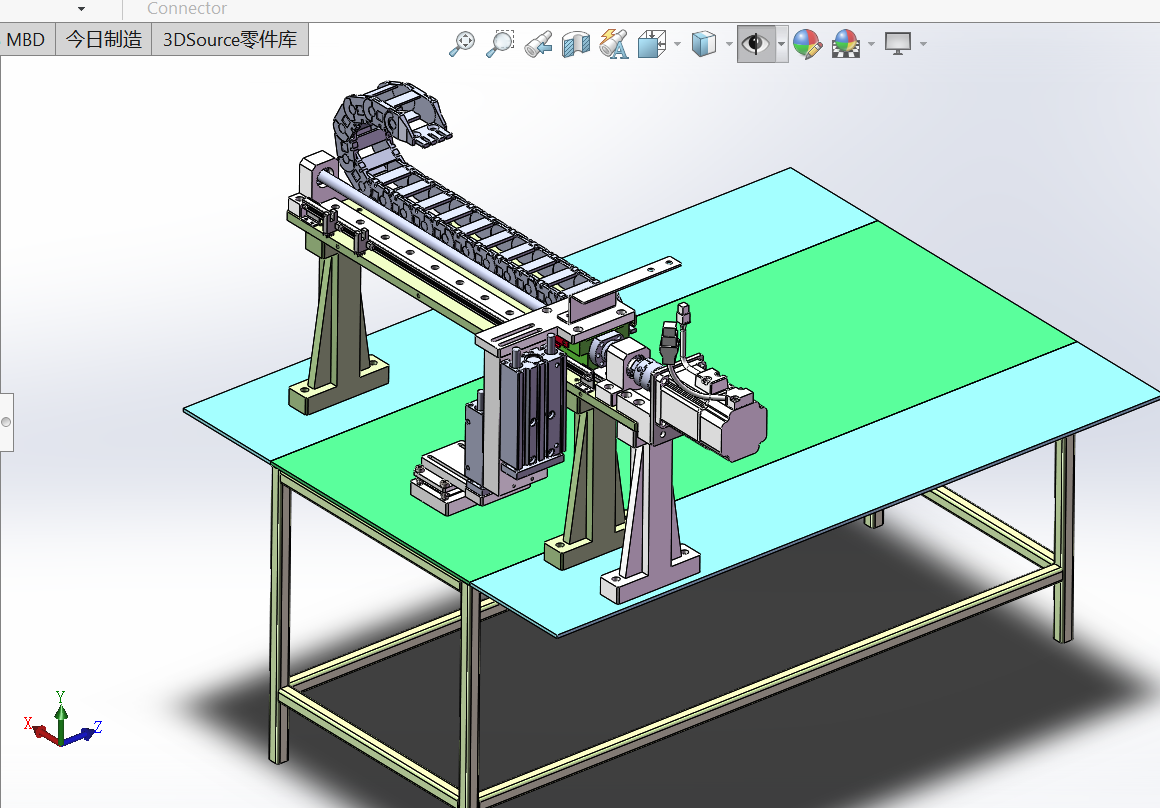Viewport: 1160px width, 808px height.
Task: Click the Connector label at top
Action: point(186,8)
